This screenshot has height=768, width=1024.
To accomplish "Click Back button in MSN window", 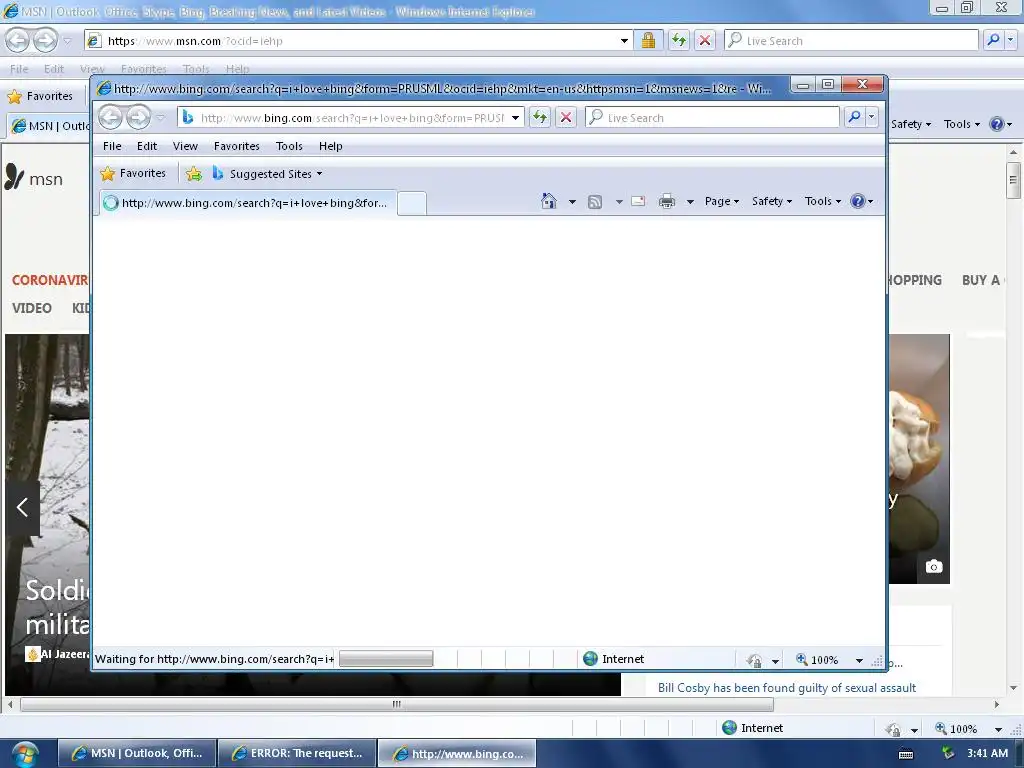I will 18,40.
